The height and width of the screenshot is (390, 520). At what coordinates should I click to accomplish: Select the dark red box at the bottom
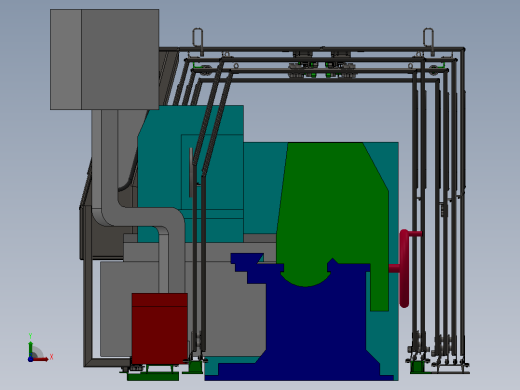tap(160, 329)
